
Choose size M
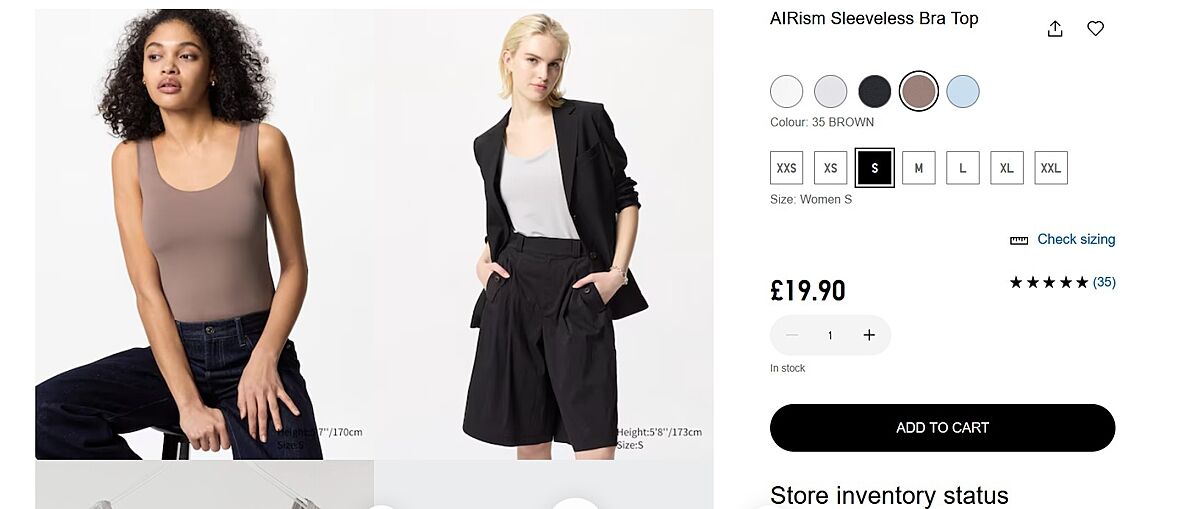pyautogui.click(x=919, y=168)
